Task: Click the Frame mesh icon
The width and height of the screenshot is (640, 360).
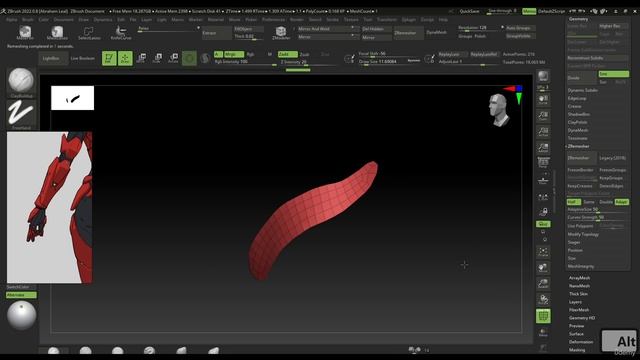Action: (x=543, y=252)
